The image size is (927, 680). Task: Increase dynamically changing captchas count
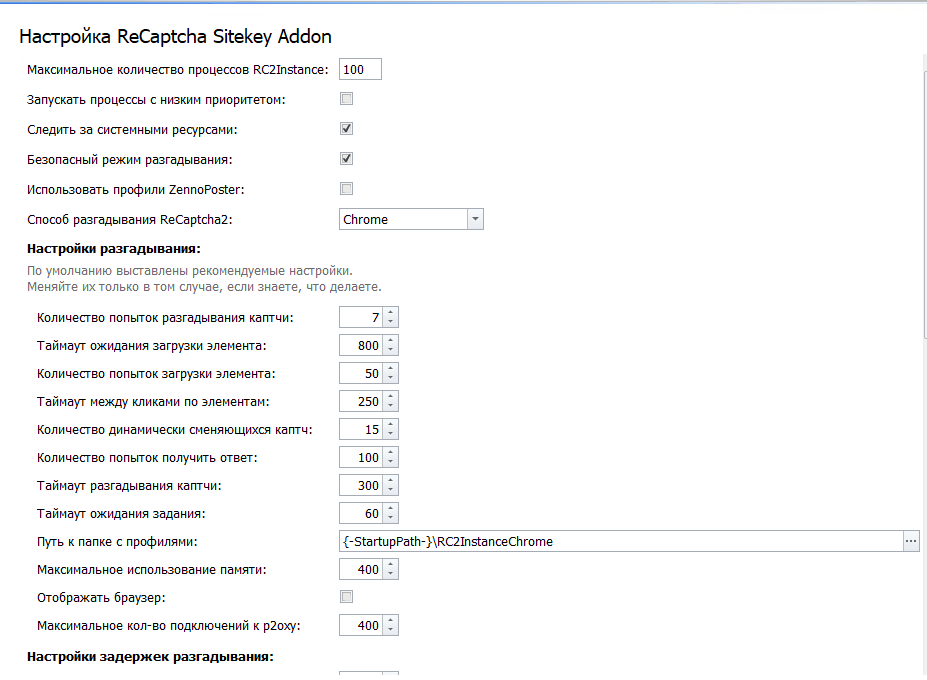[390, 425]
